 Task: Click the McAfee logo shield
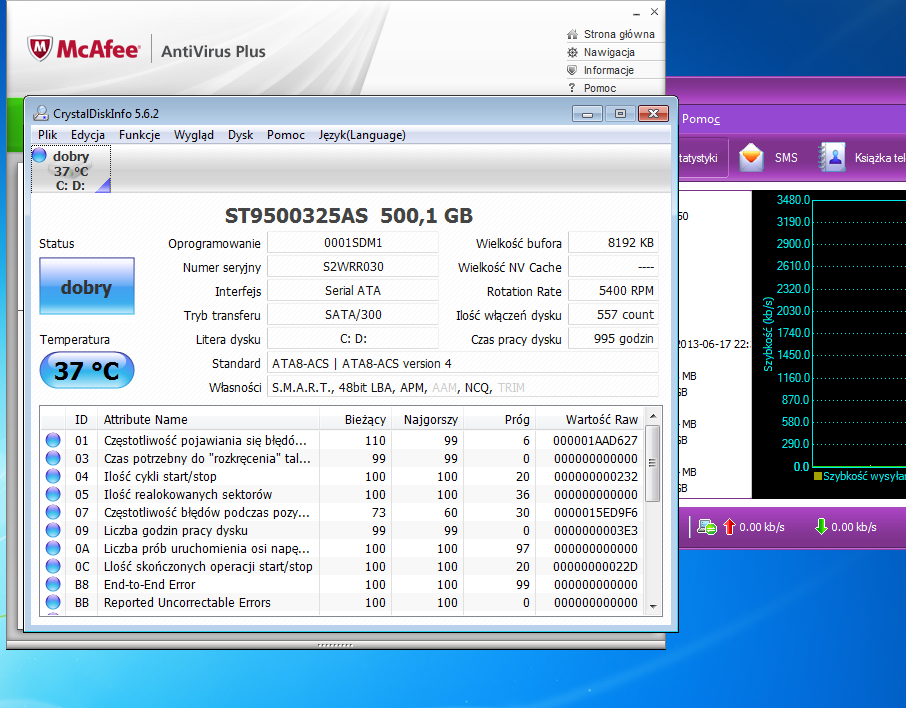40,49
